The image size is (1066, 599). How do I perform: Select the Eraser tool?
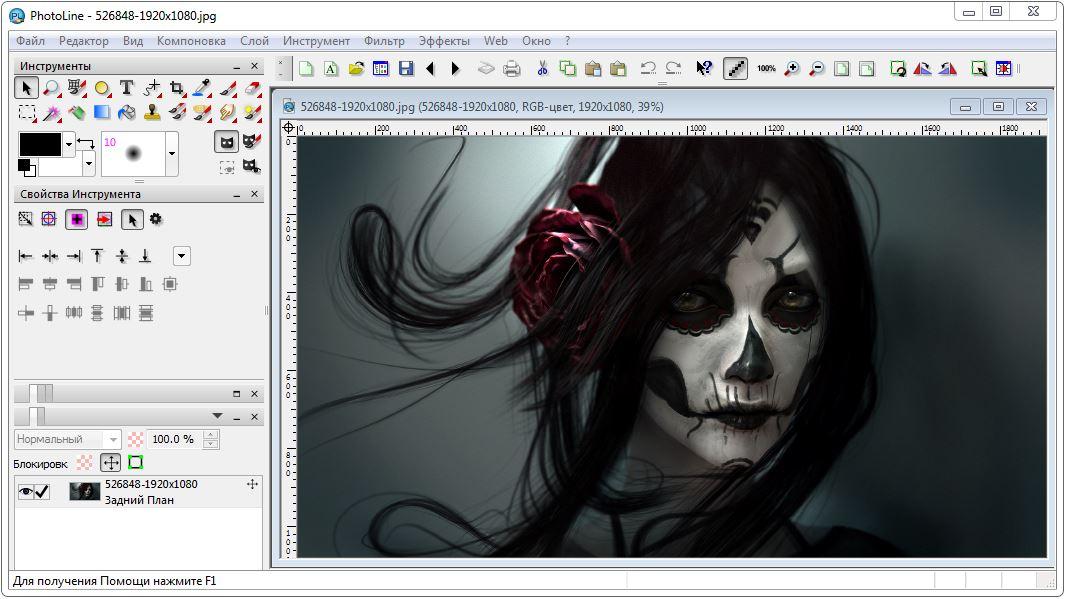pyautogui.click(x=252, y=88)
